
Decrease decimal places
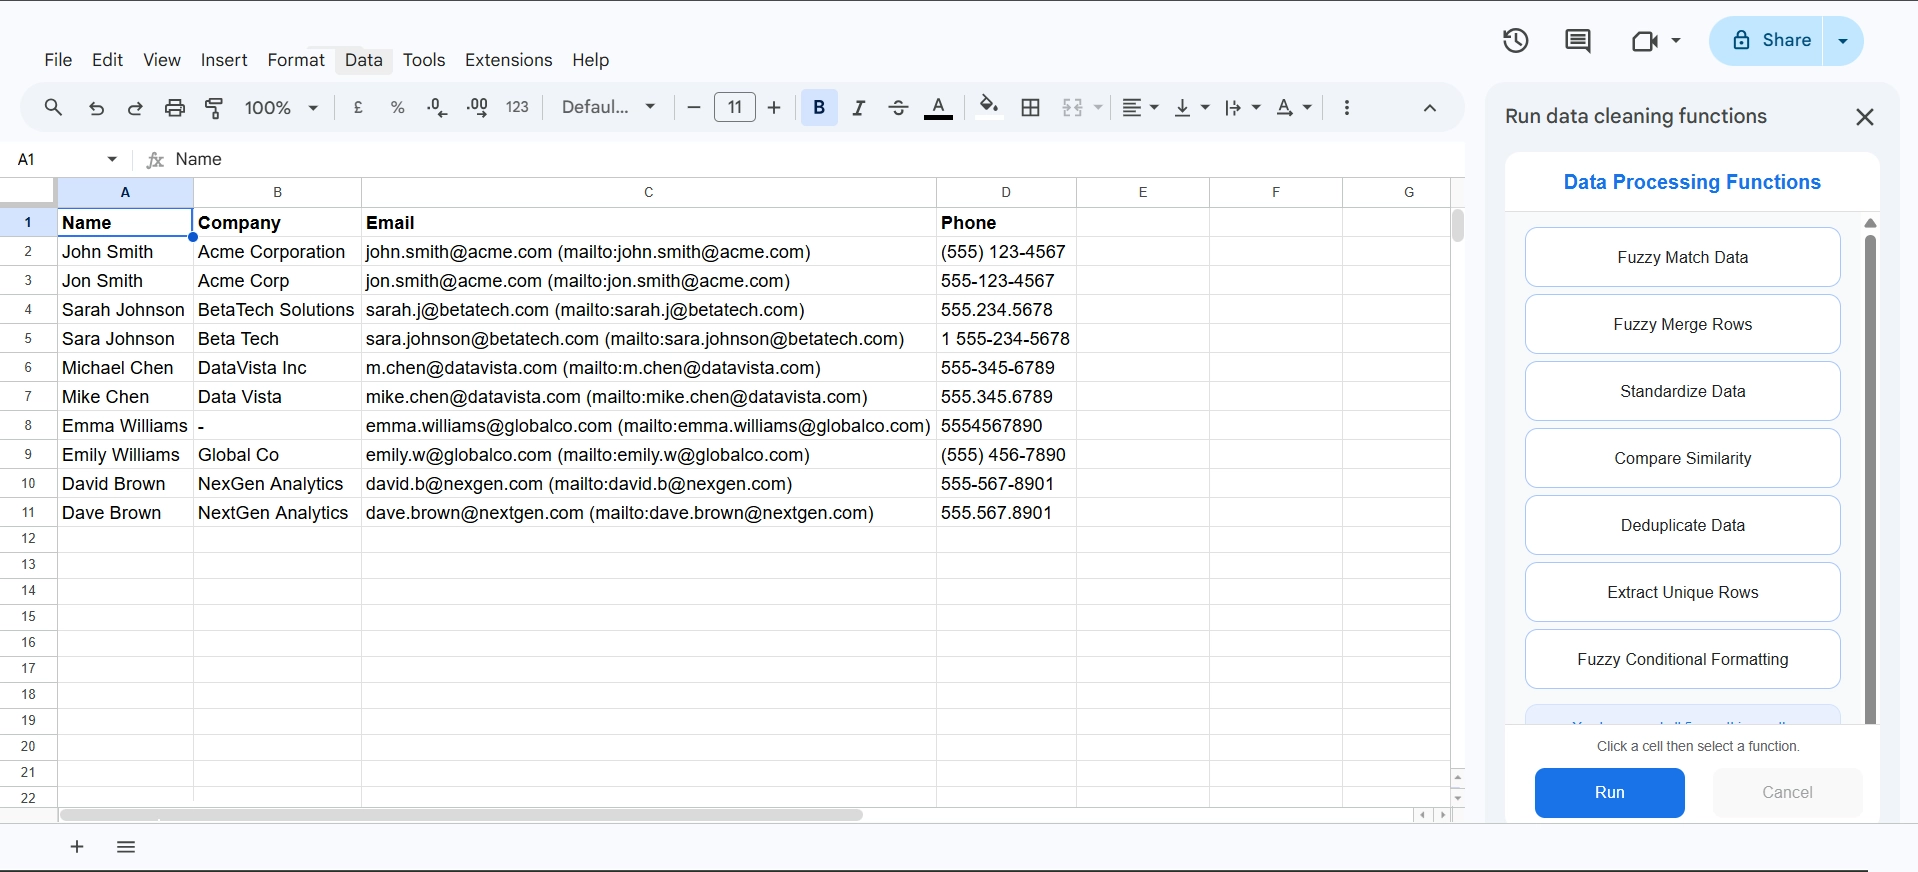click(437, 107)
